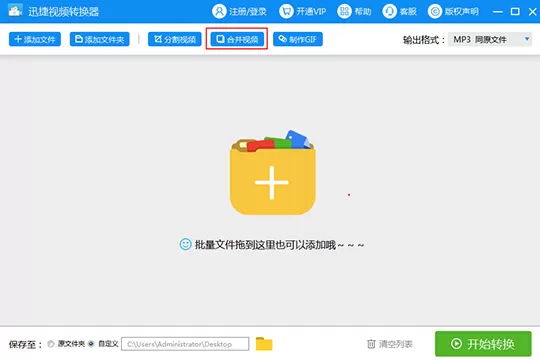This screenshot has height=360, width=540.
Task: Click the smiley icon beside the drag hint
Action: (x=185, y=244)
